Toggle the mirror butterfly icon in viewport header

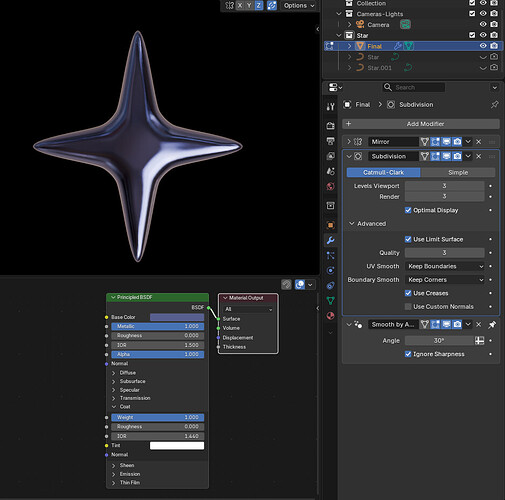[x=230, y=5]
